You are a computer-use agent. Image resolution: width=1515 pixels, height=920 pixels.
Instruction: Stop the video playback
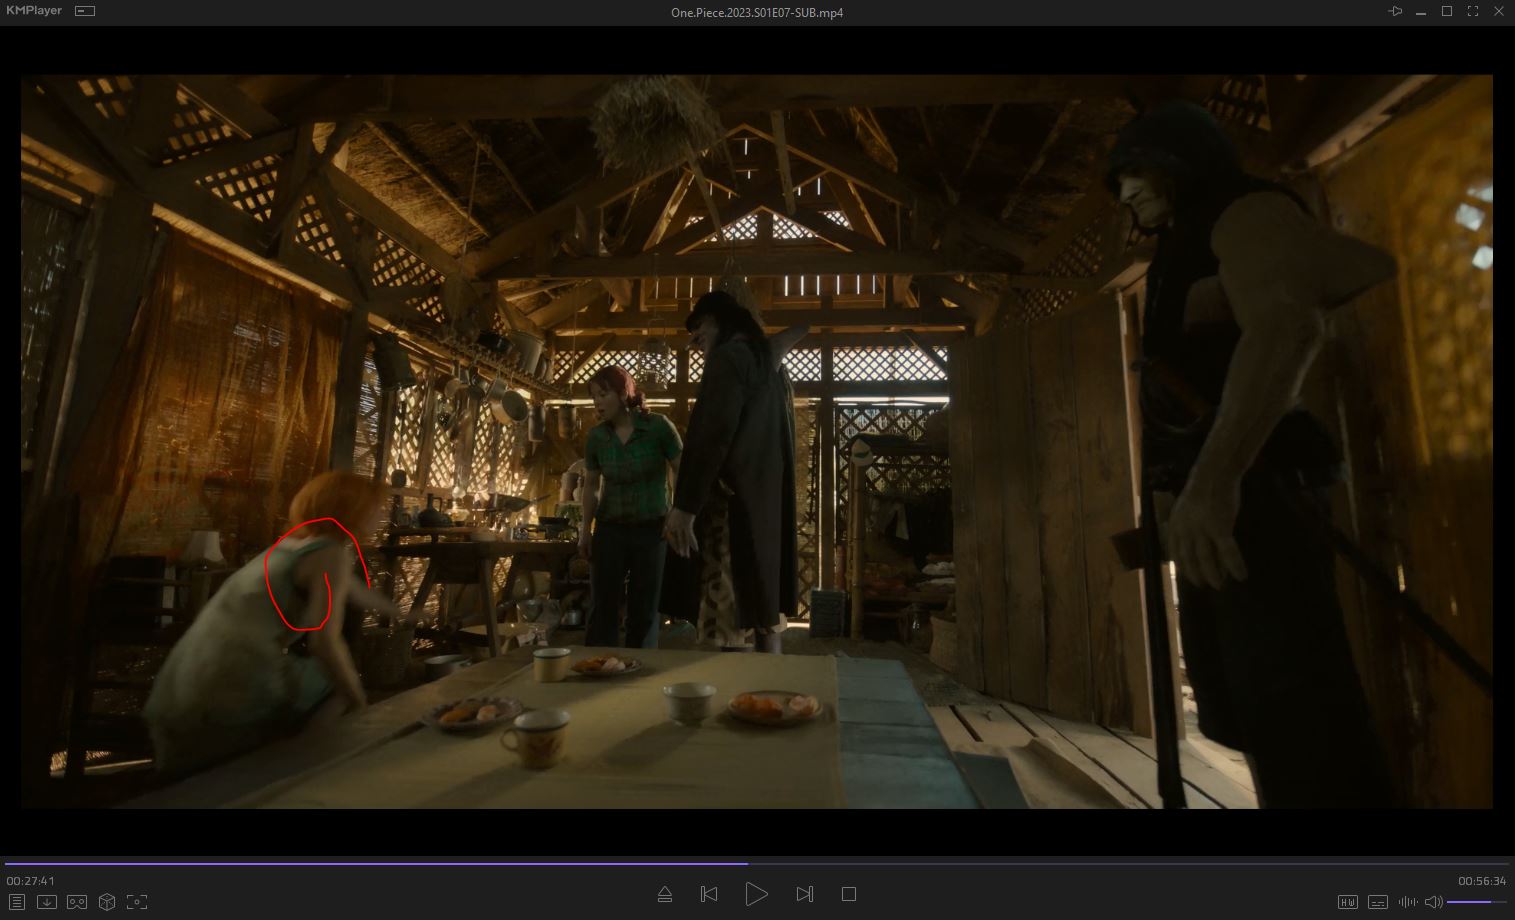[849, 894]
